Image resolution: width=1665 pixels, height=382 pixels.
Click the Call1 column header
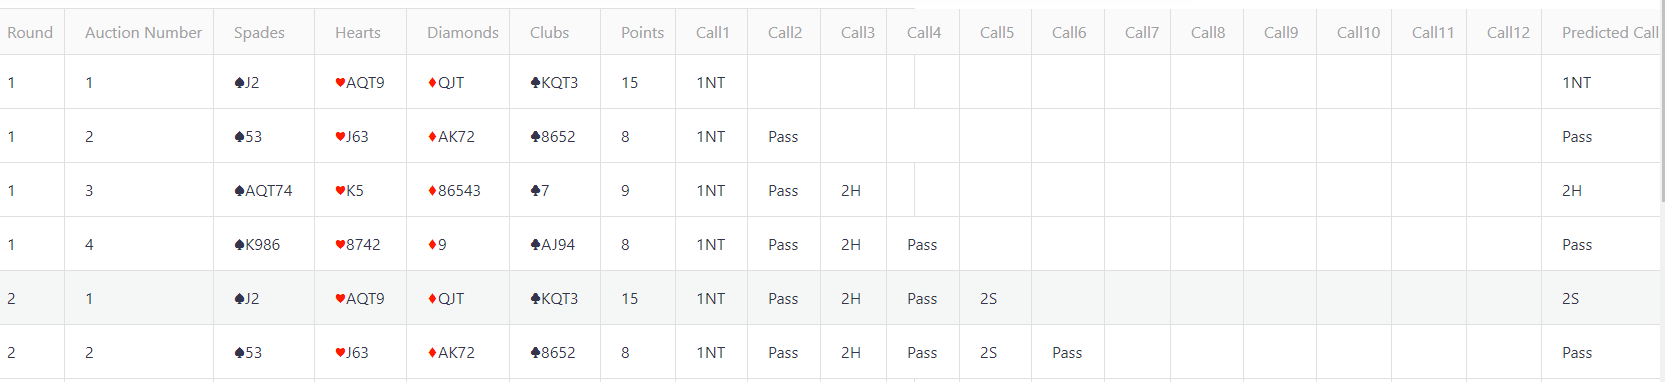coord(712,32)
